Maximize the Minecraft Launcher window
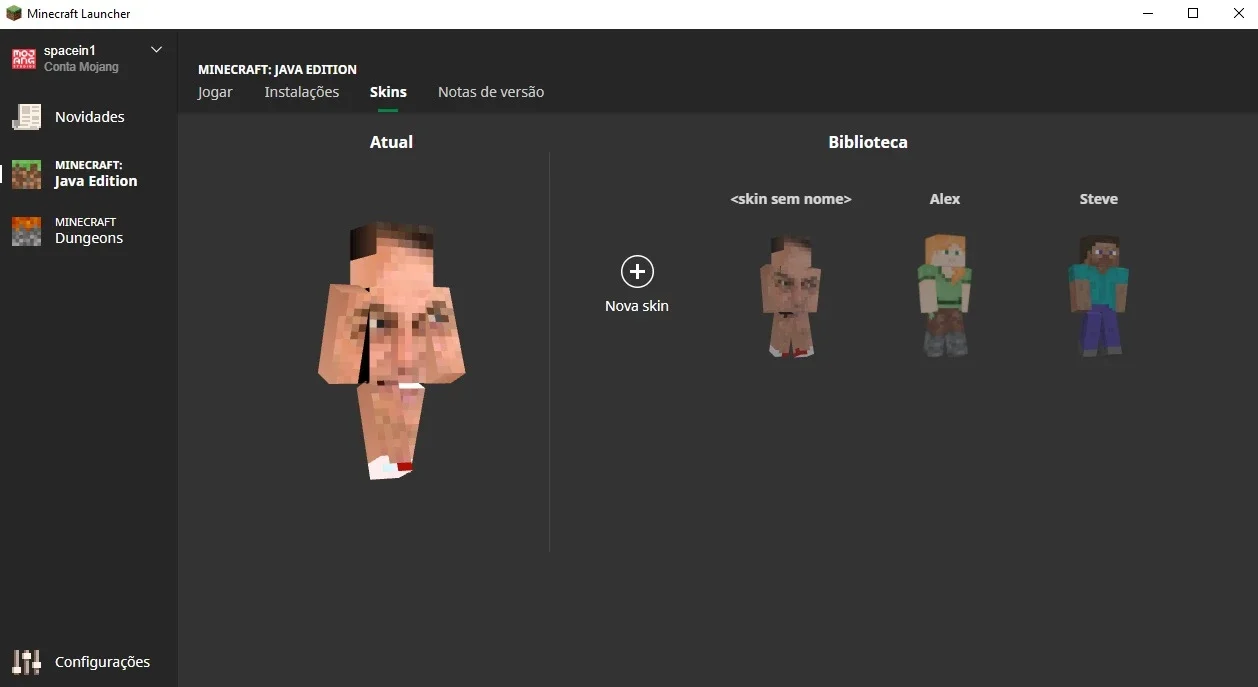The width and height of the screenshot is (1258, 687). click(x=1192, y=14)
